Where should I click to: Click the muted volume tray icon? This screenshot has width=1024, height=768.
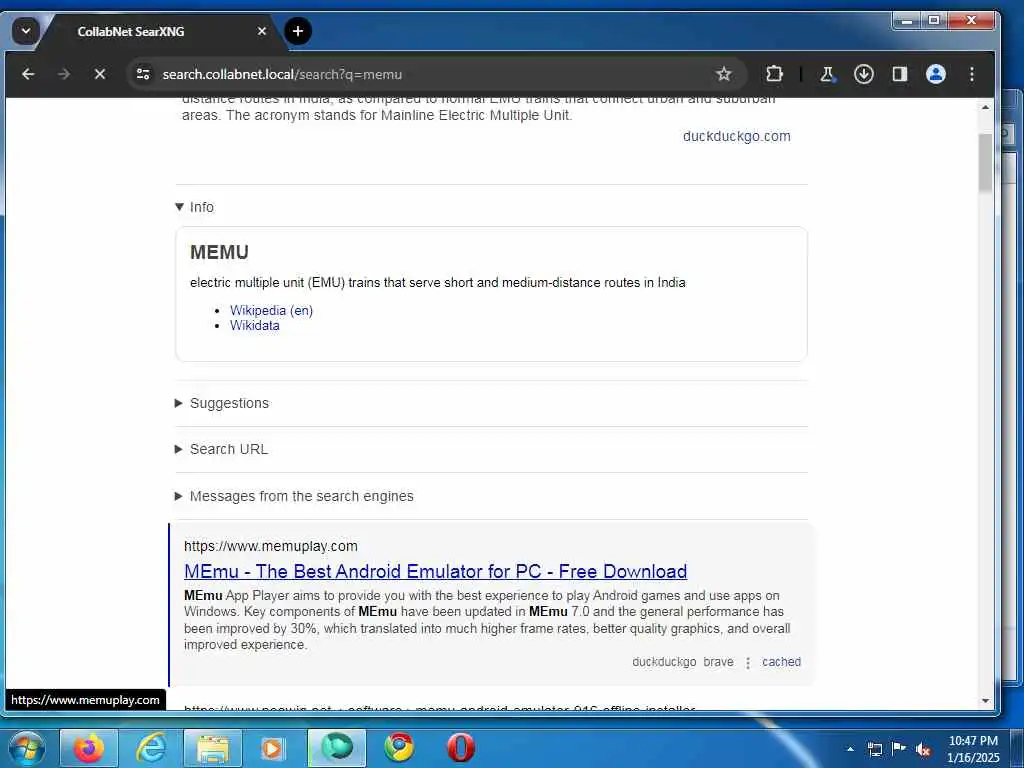tap(923, 750)
